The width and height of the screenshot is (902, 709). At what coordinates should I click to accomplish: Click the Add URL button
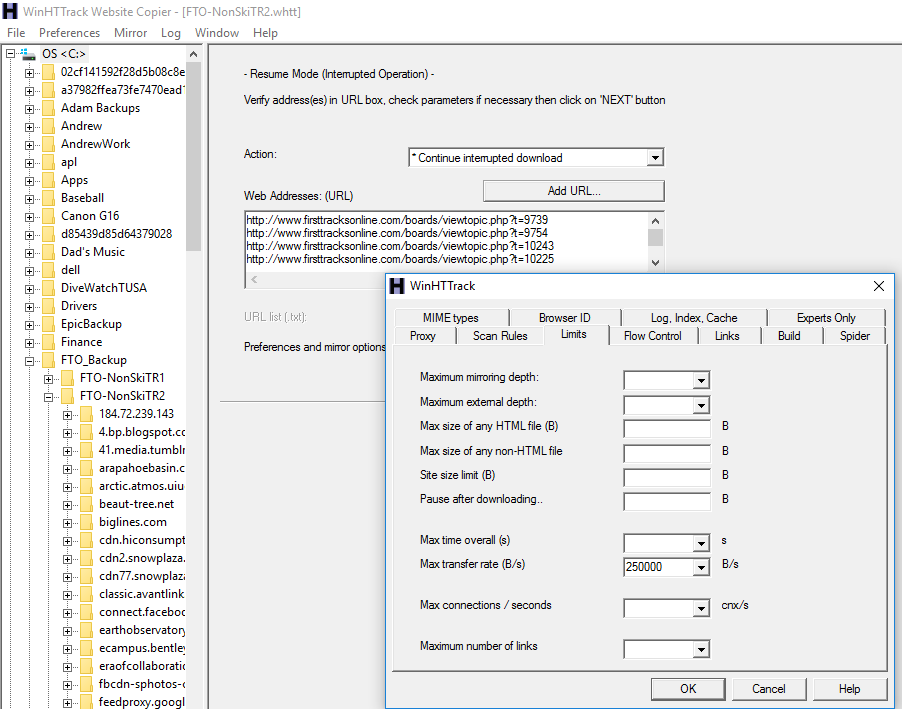(574, 191)
